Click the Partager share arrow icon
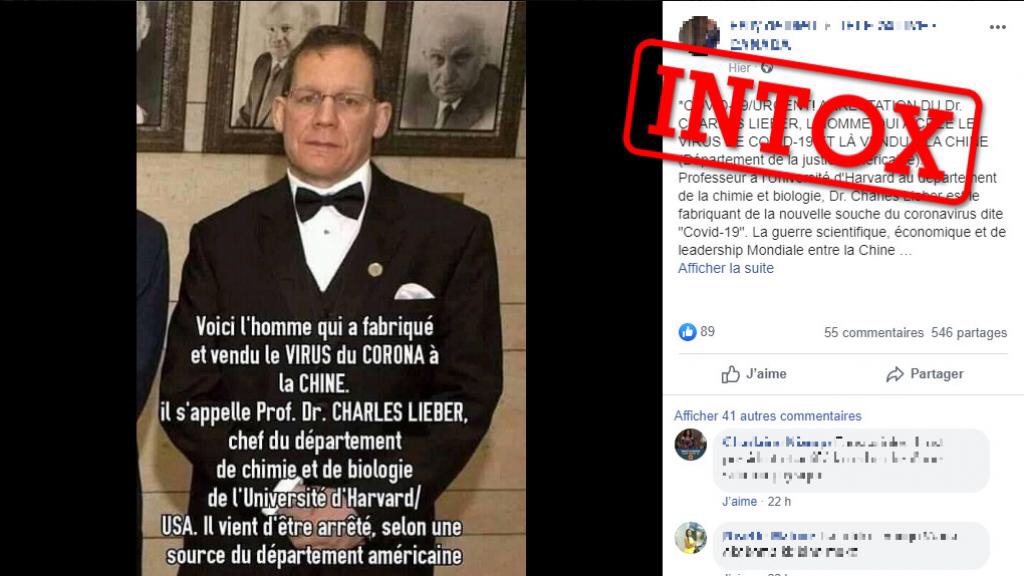 click(895, 374)
